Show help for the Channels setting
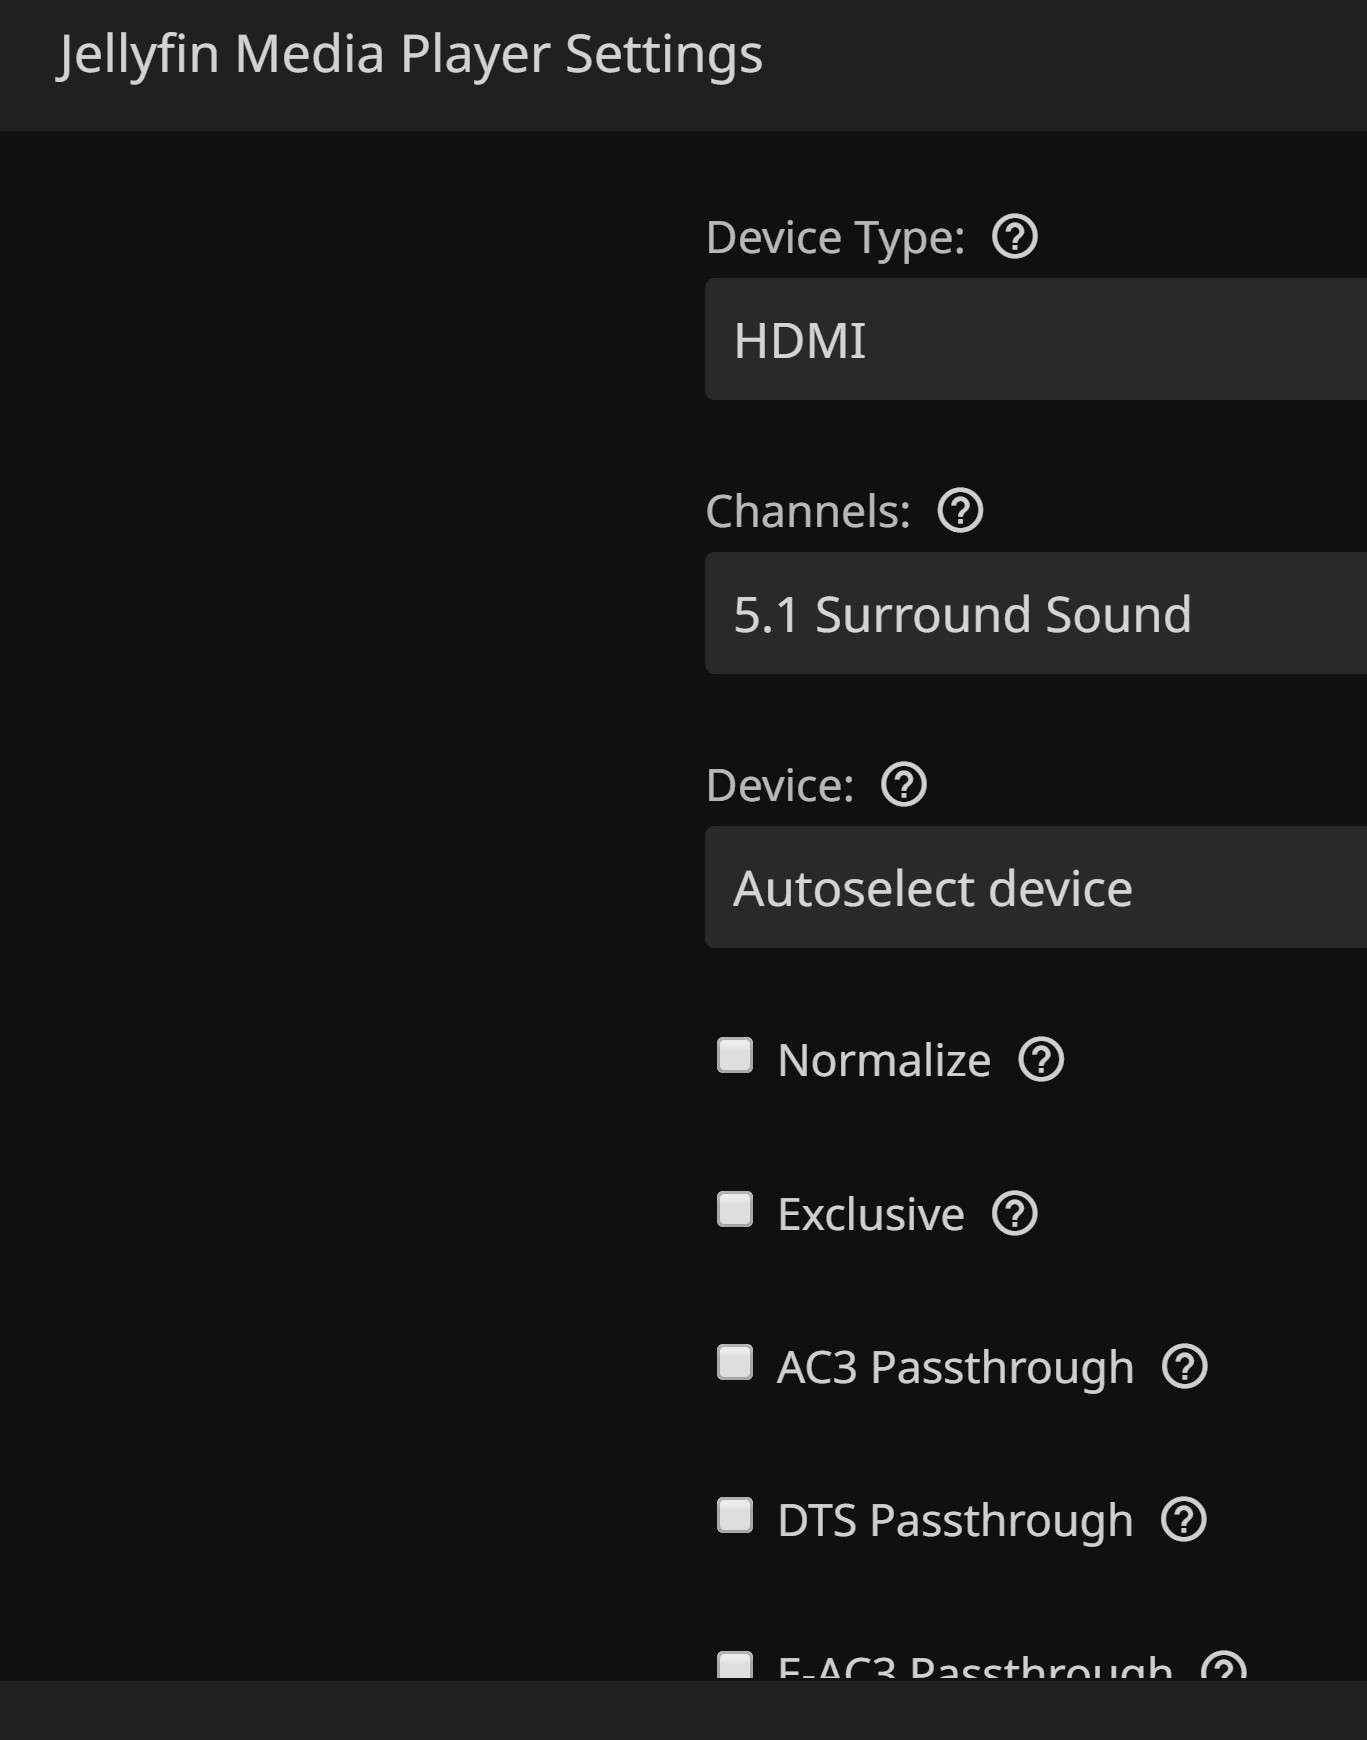1367x1740 pixels. click(x=960, y=511)
